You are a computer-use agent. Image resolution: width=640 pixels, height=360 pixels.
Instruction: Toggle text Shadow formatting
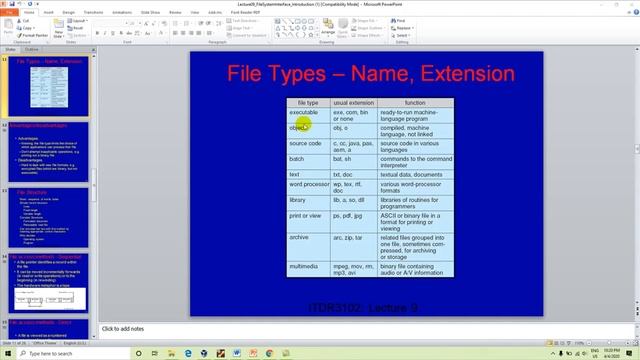(x=121, y=33)
